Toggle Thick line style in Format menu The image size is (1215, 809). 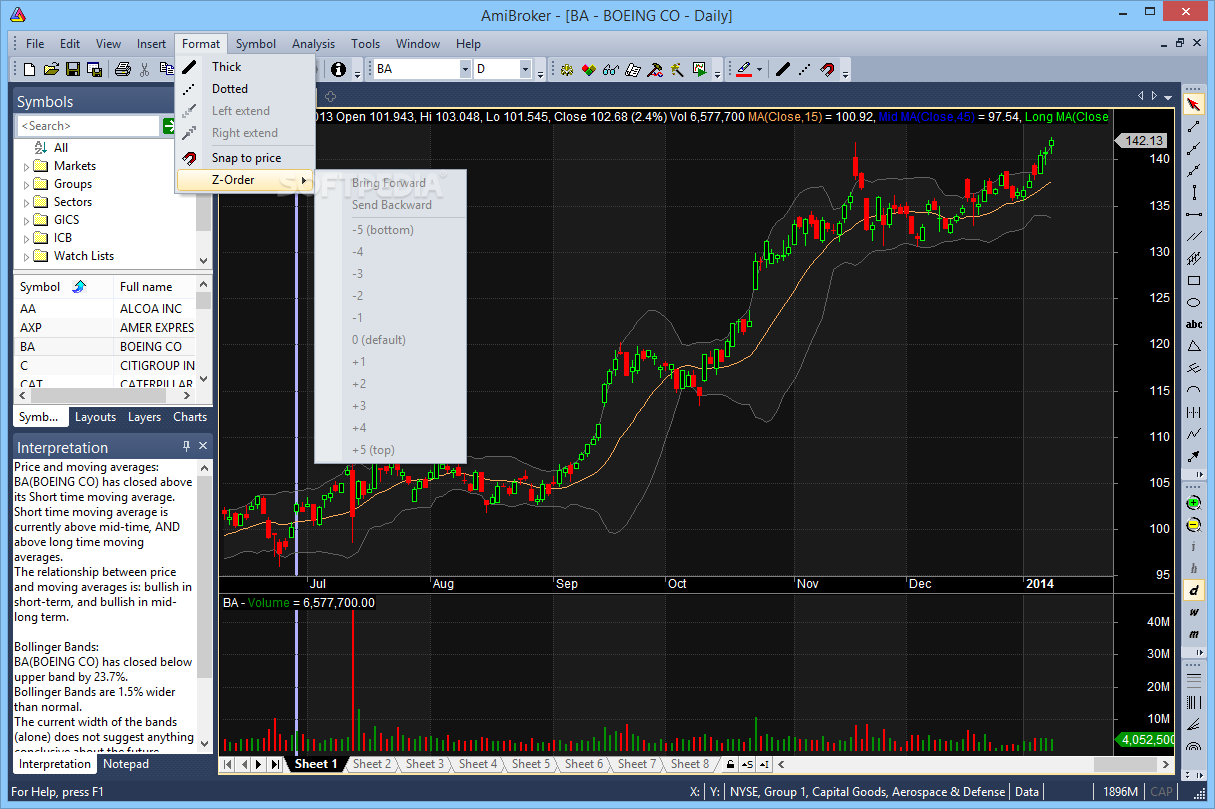click(245, 67)
